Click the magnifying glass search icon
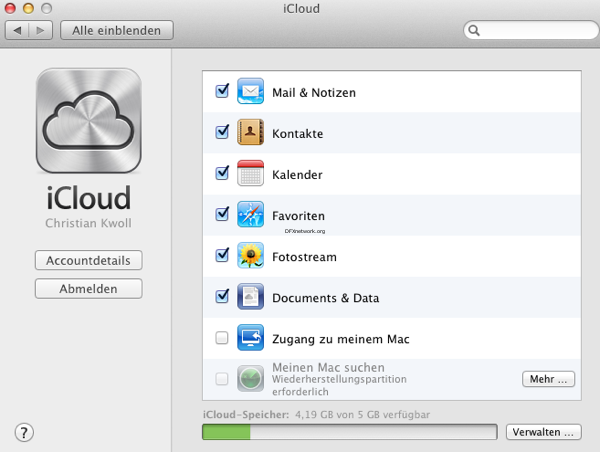 [474, 30]
